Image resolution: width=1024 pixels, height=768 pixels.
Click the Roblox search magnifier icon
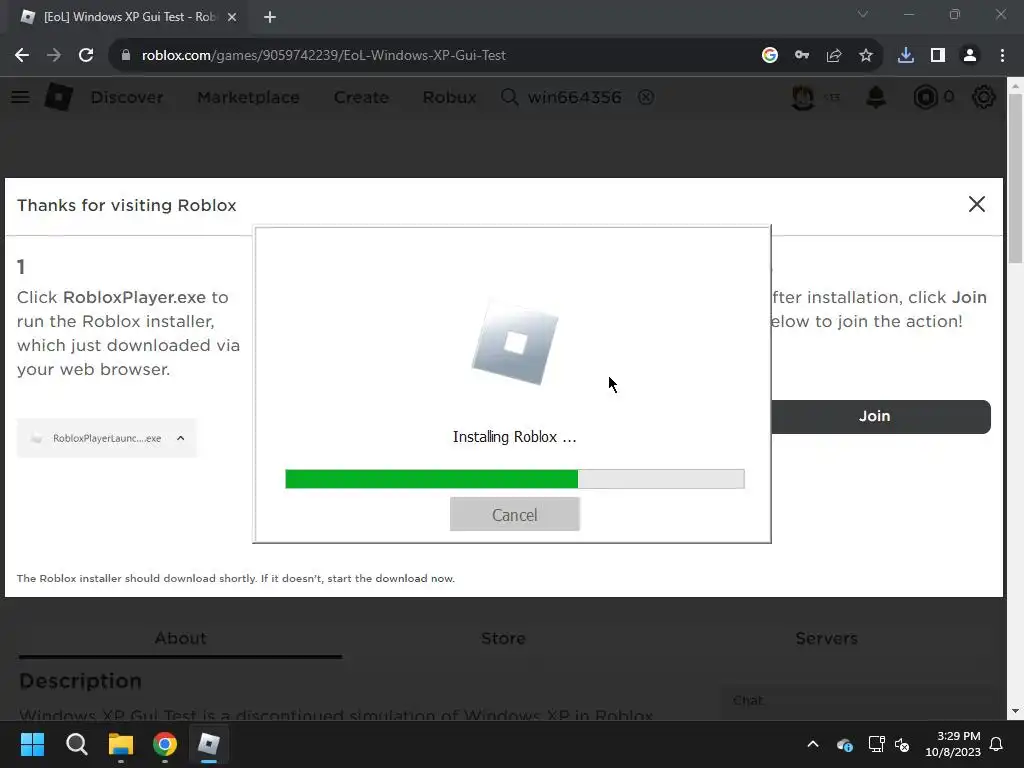click(x=509, y=97)
